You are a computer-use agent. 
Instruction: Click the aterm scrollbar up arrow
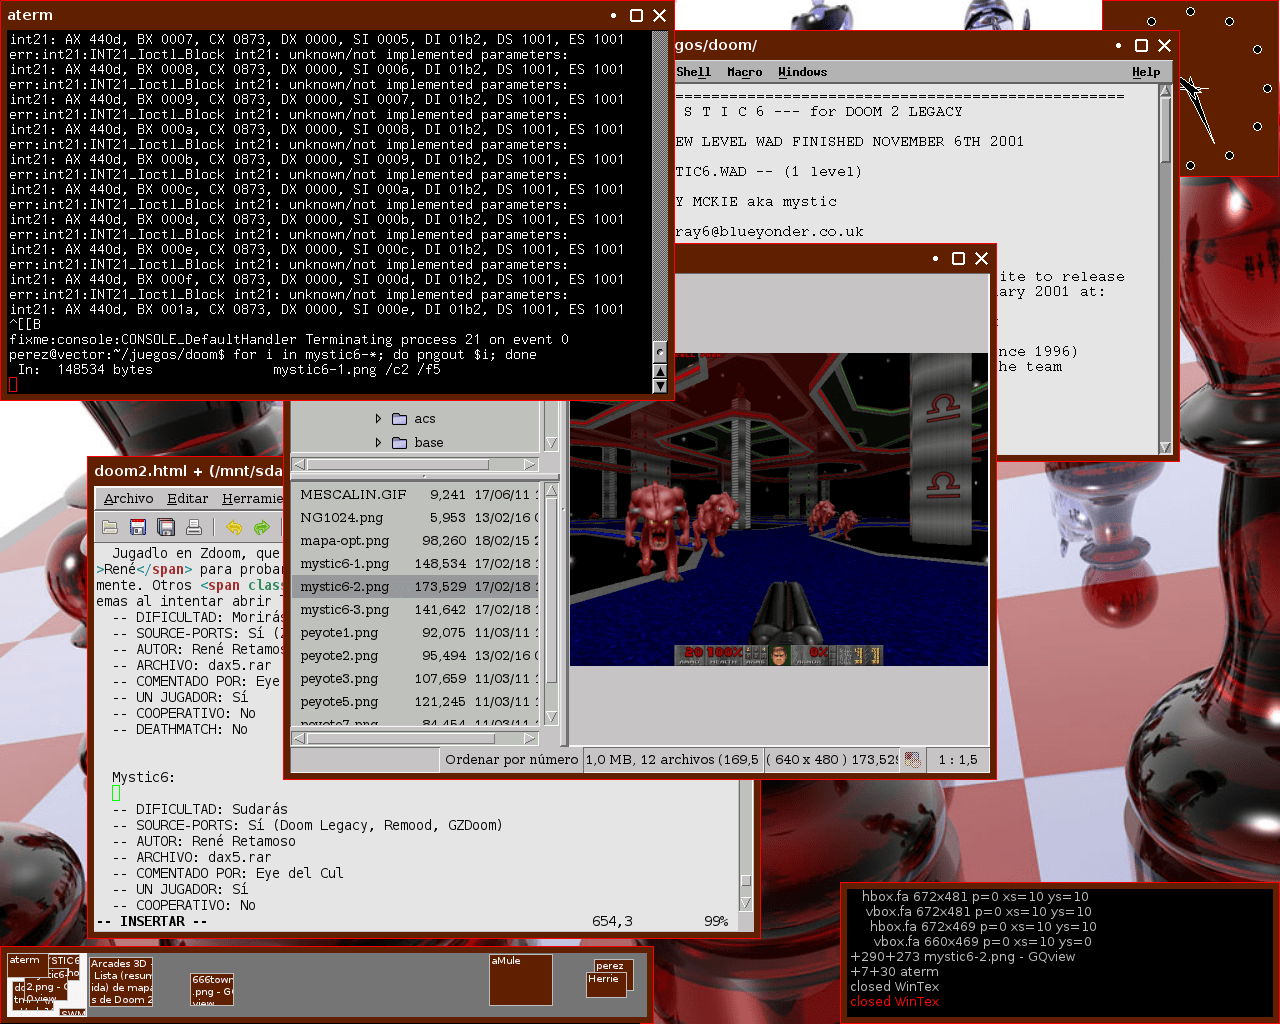coord(660,372)
